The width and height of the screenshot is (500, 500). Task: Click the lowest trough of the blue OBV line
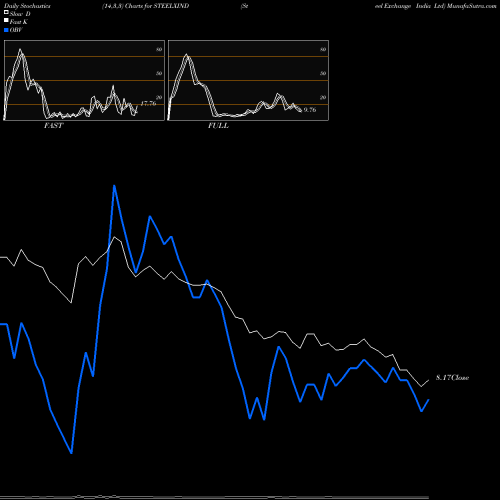tap(71, 453)
